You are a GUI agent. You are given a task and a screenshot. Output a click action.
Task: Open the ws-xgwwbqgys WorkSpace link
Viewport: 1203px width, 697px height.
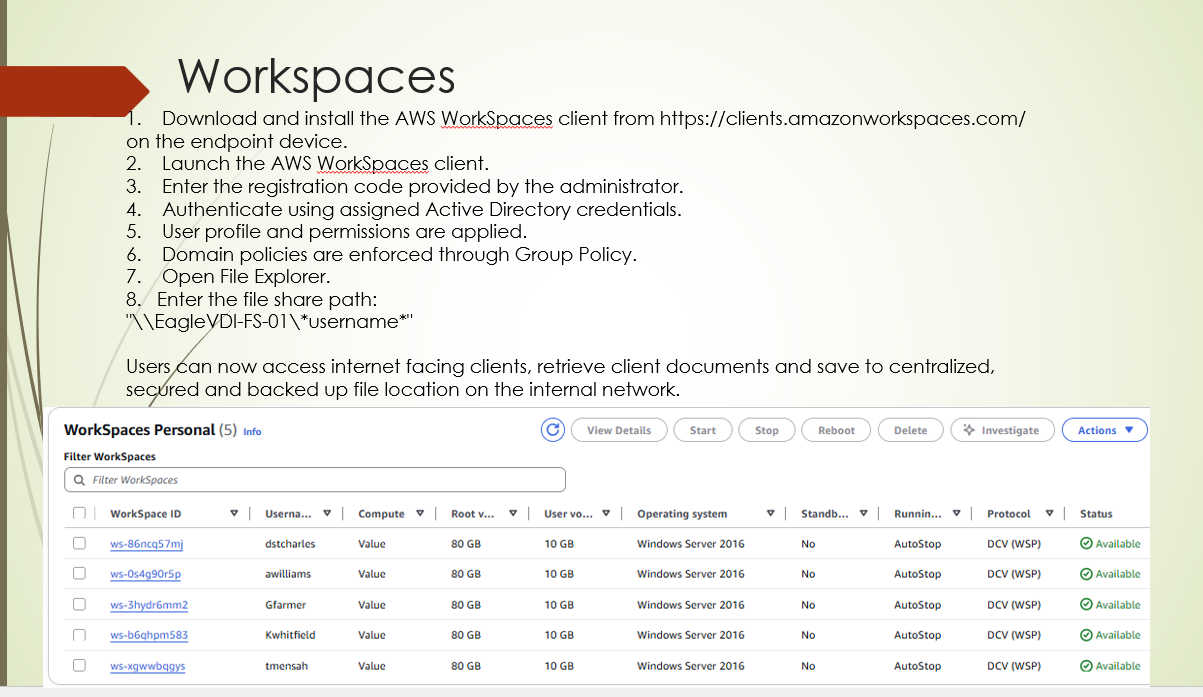coord(148,666)
